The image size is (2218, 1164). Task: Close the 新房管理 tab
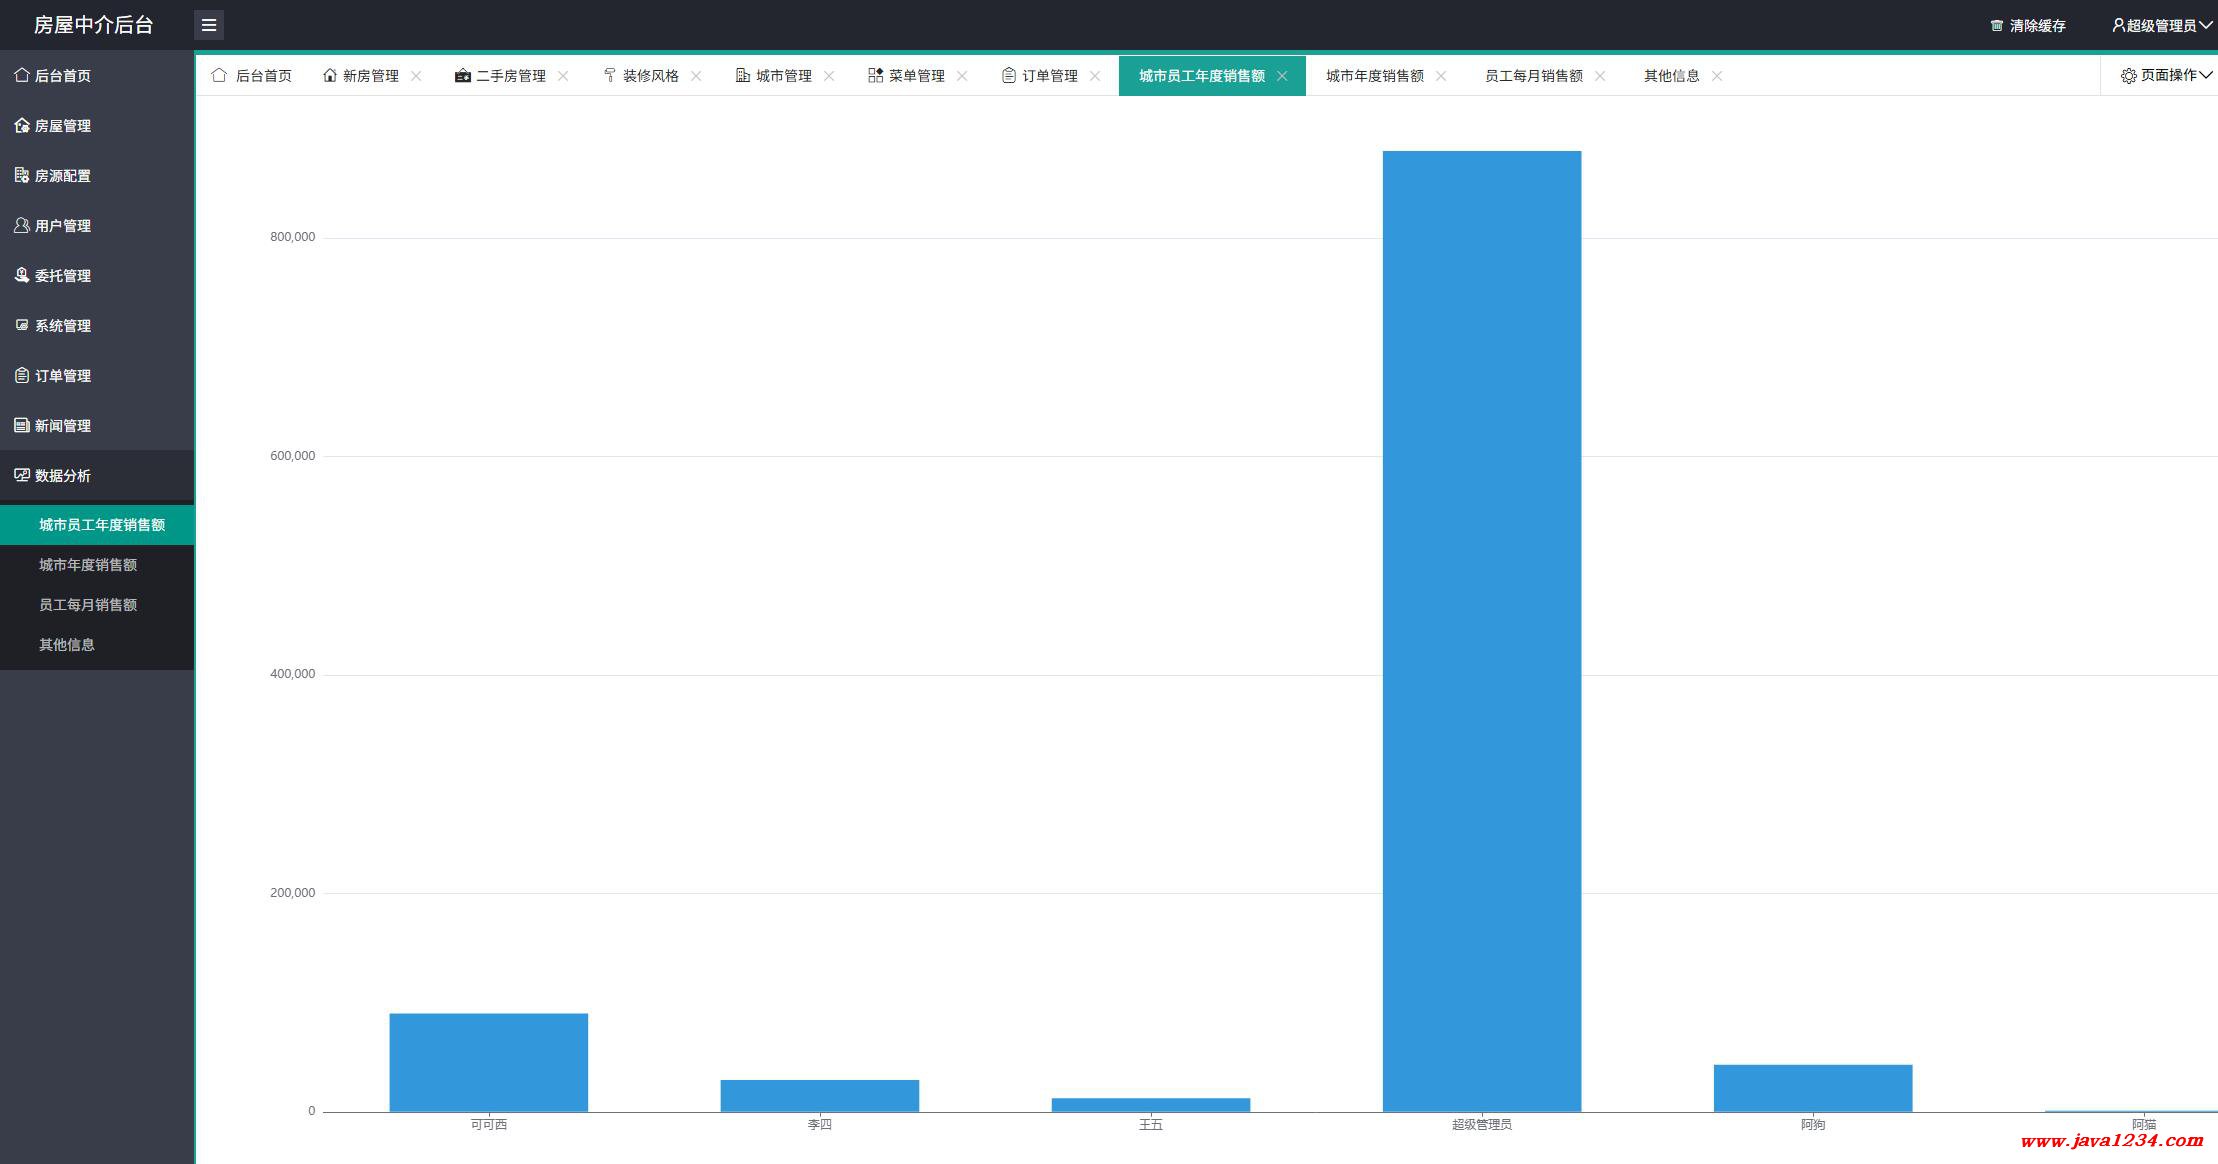tap(416, 76)
